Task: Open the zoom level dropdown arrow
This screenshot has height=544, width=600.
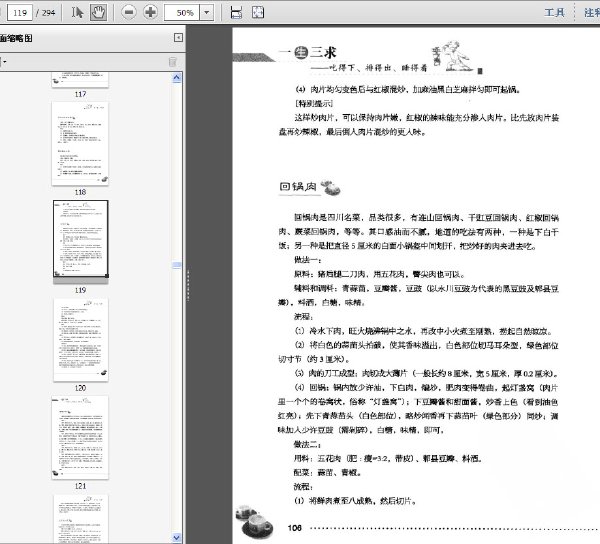Action: pyautogui.click(x=207, y=13)
